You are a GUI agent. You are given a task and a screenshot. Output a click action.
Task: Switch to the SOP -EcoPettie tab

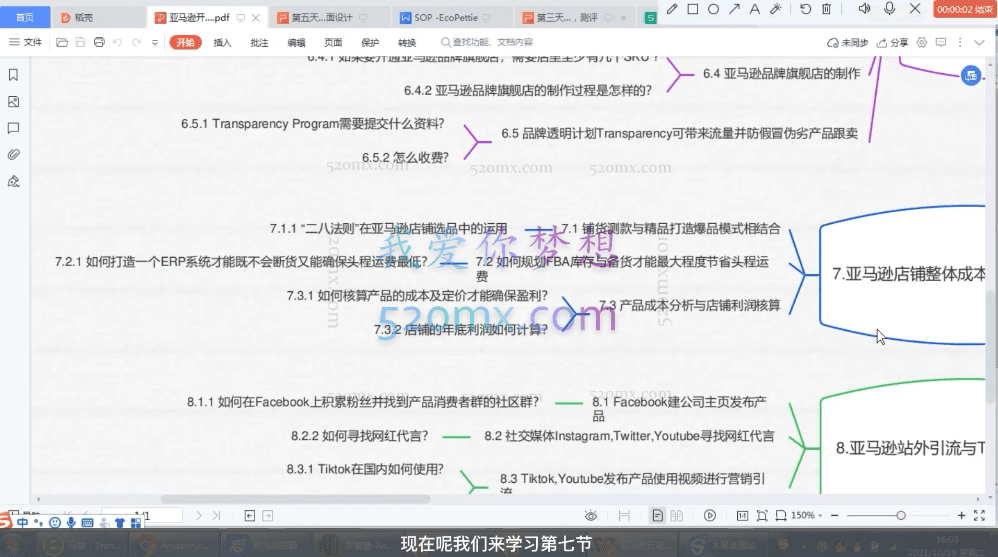click(445, 18)
